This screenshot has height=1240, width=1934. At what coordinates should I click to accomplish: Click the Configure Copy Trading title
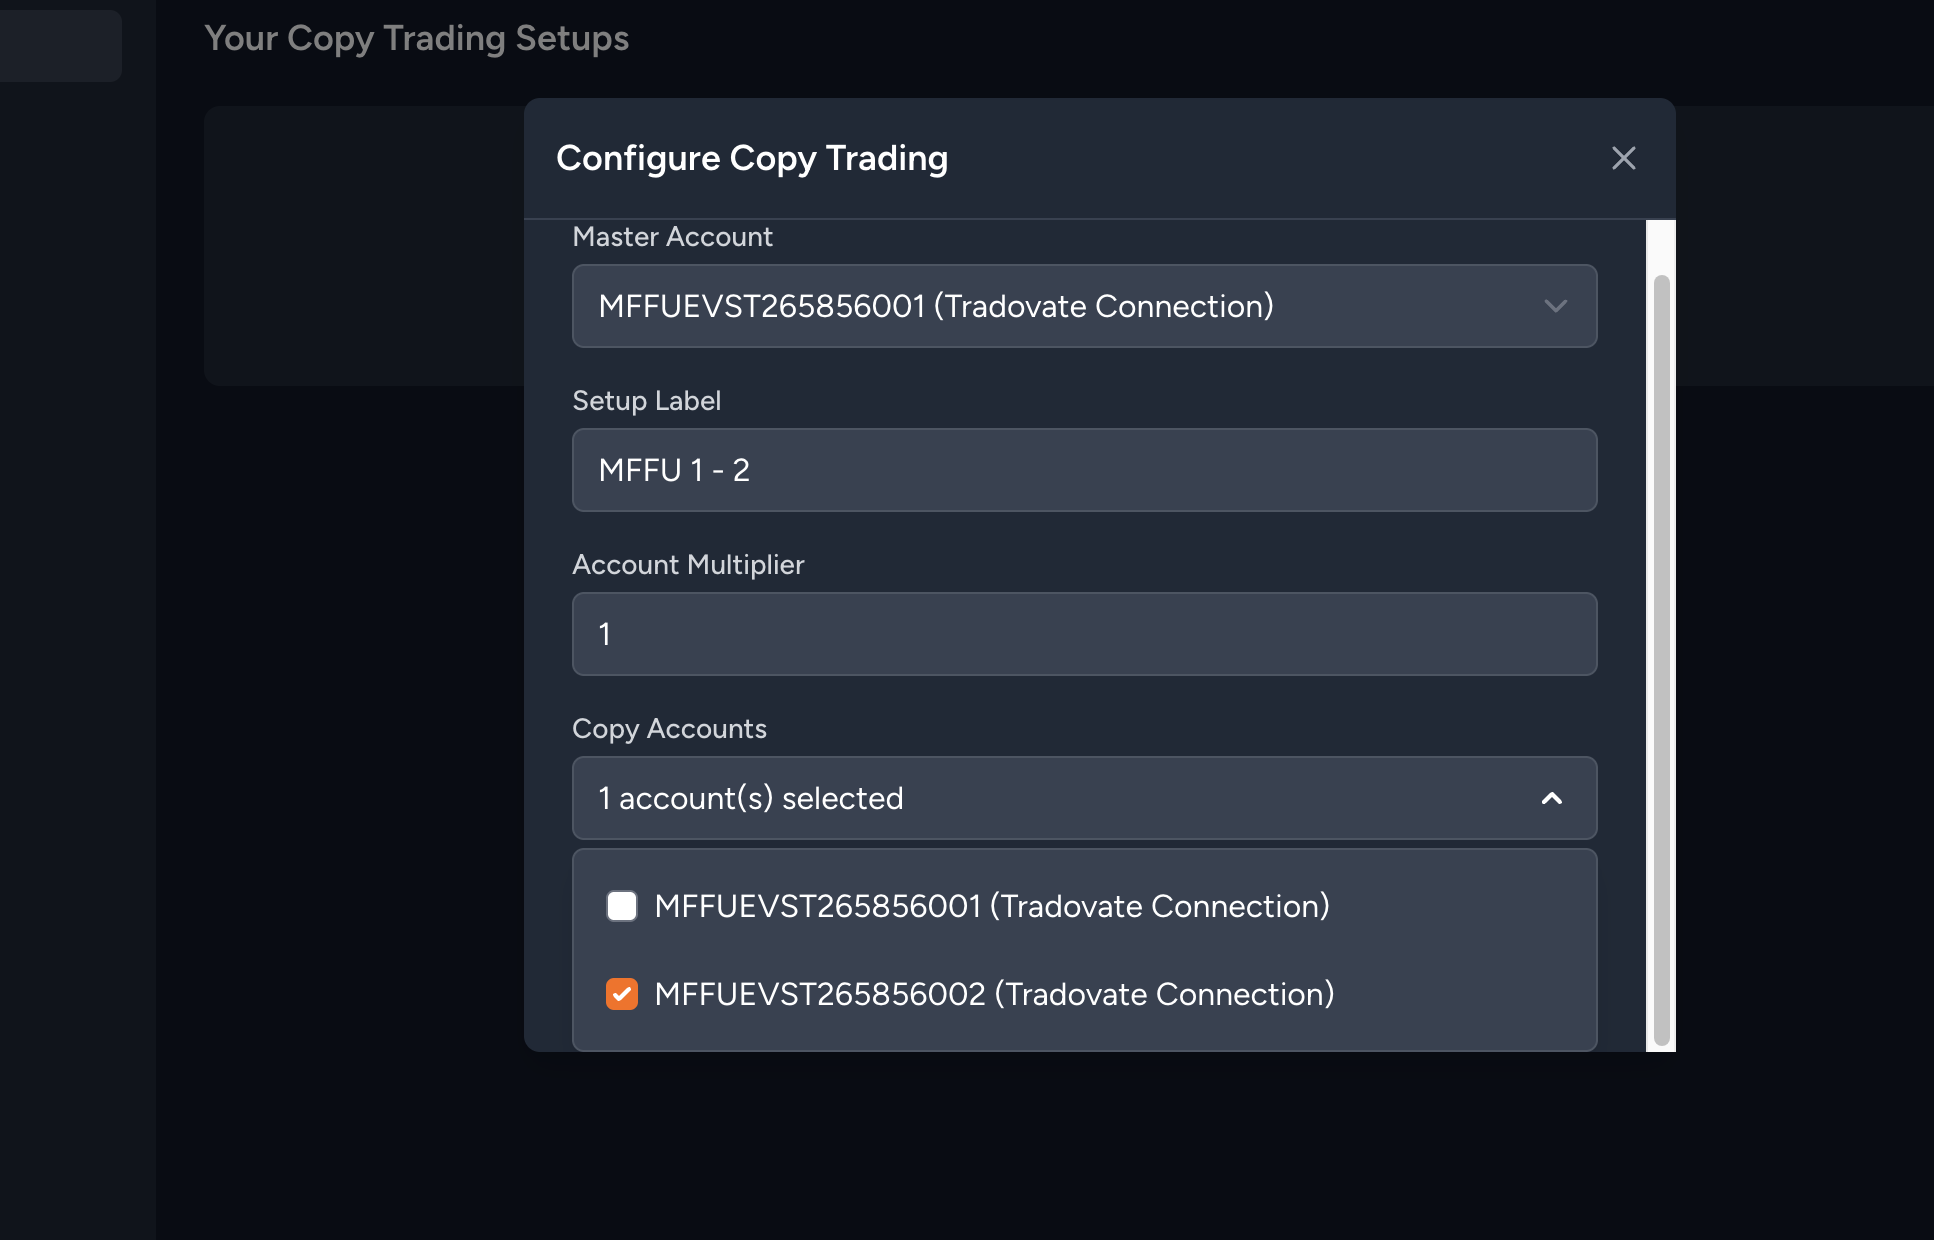[x=752, y=158]
